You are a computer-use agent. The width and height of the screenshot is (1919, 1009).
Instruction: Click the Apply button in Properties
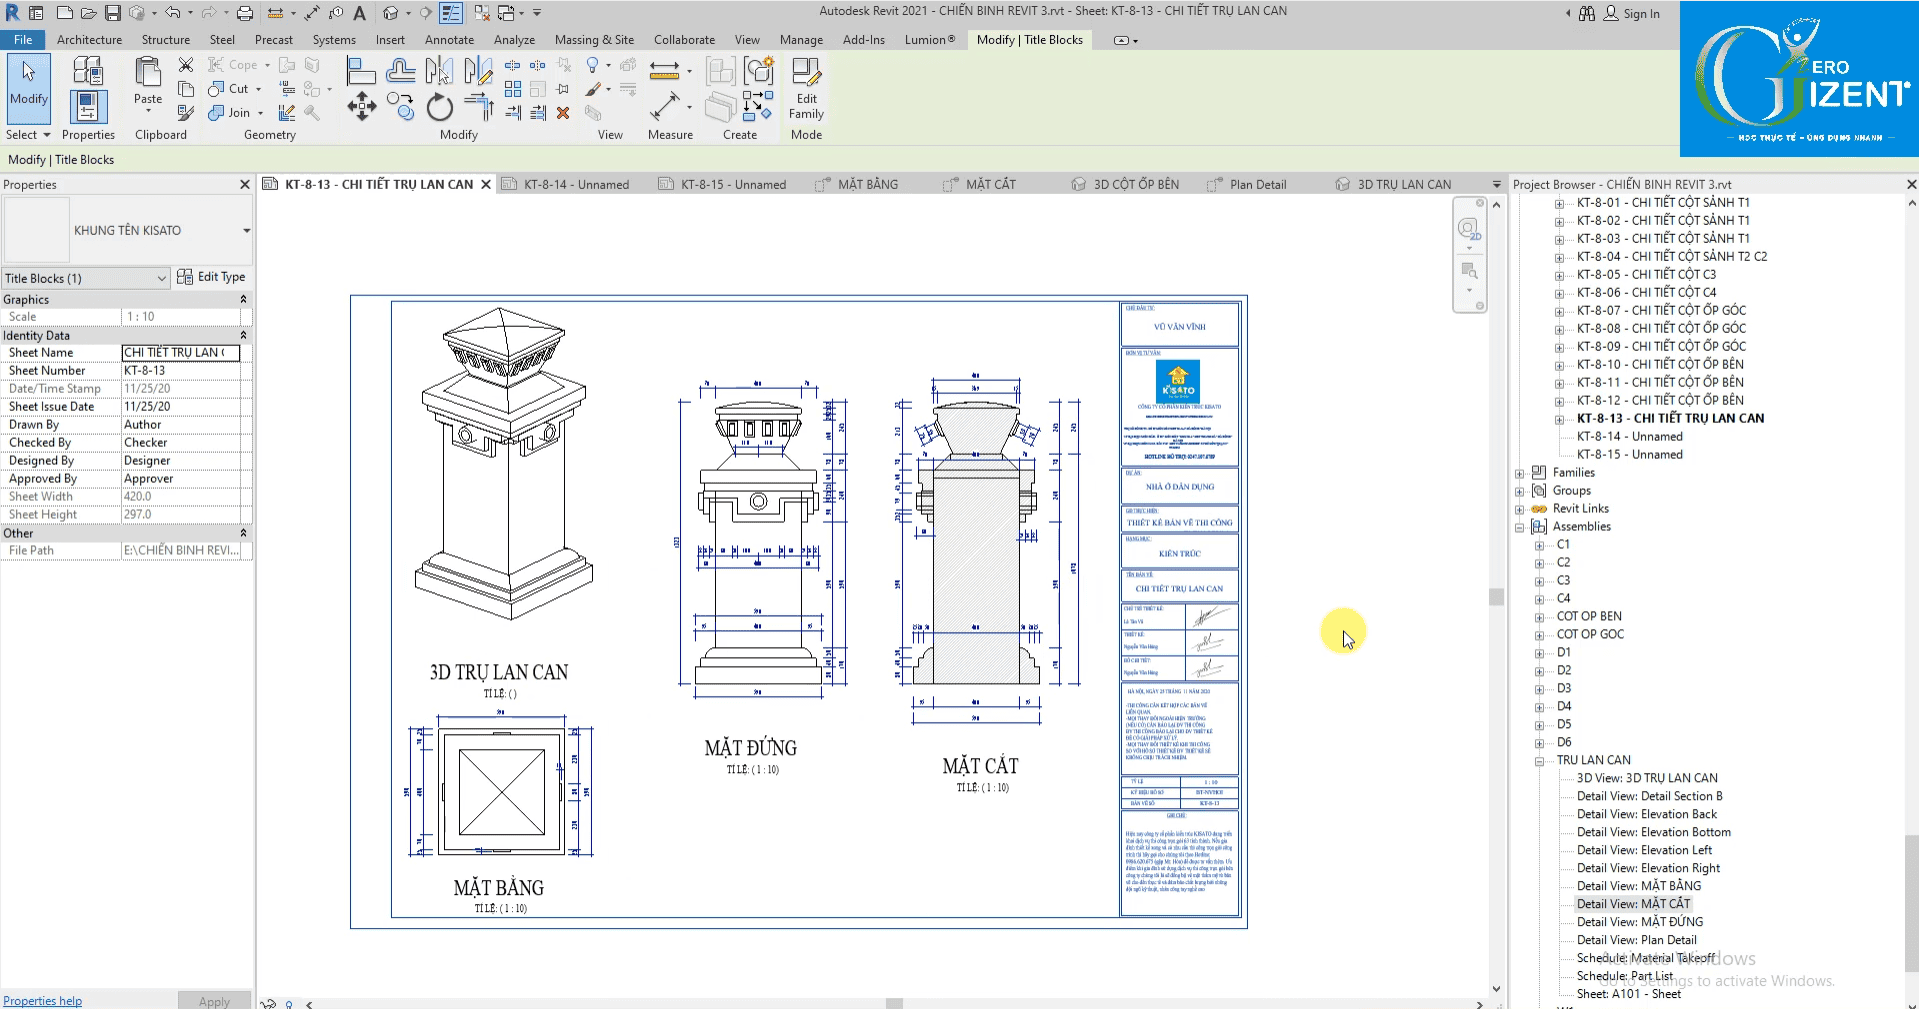[214, 1001]
